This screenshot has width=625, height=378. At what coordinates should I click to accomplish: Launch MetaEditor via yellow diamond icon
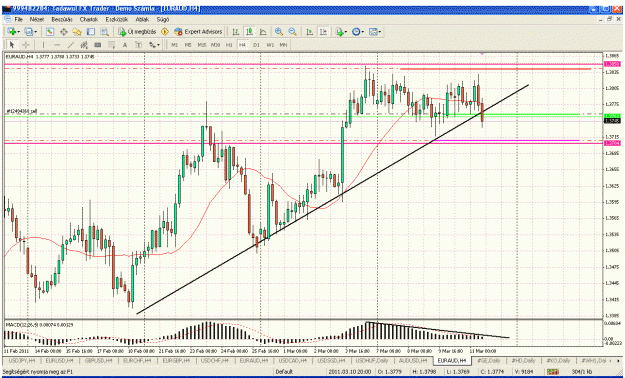click(x=165, y=32)
